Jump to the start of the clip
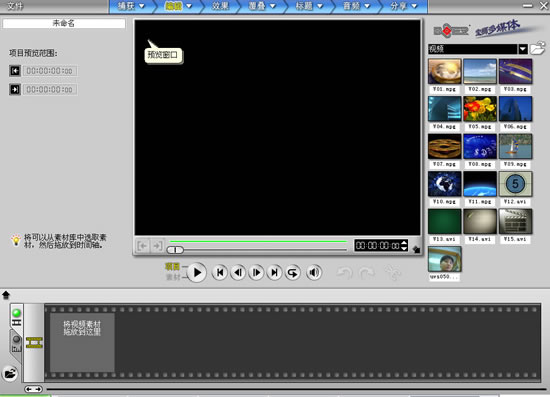This screenshot has height=397, width=550. click(220, 272)
